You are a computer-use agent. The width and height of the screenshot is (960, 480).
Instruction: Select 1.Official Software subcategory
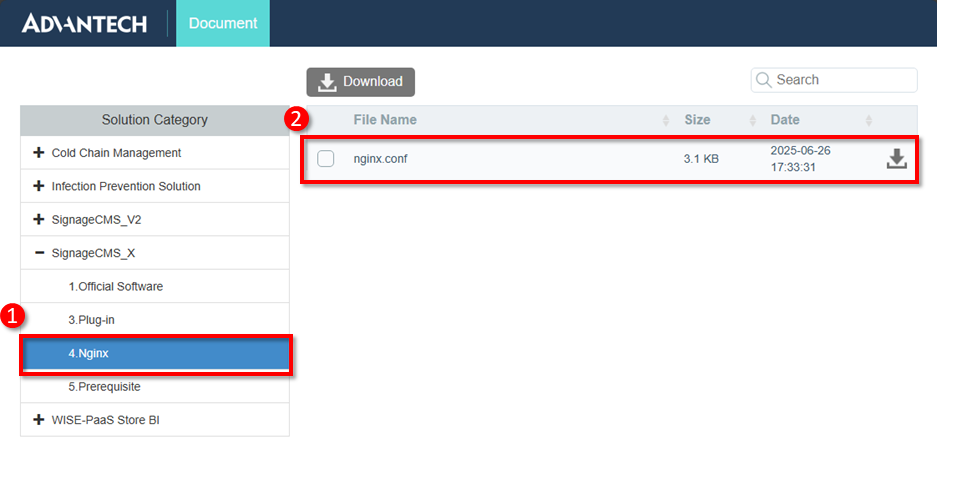coord(115,286)
